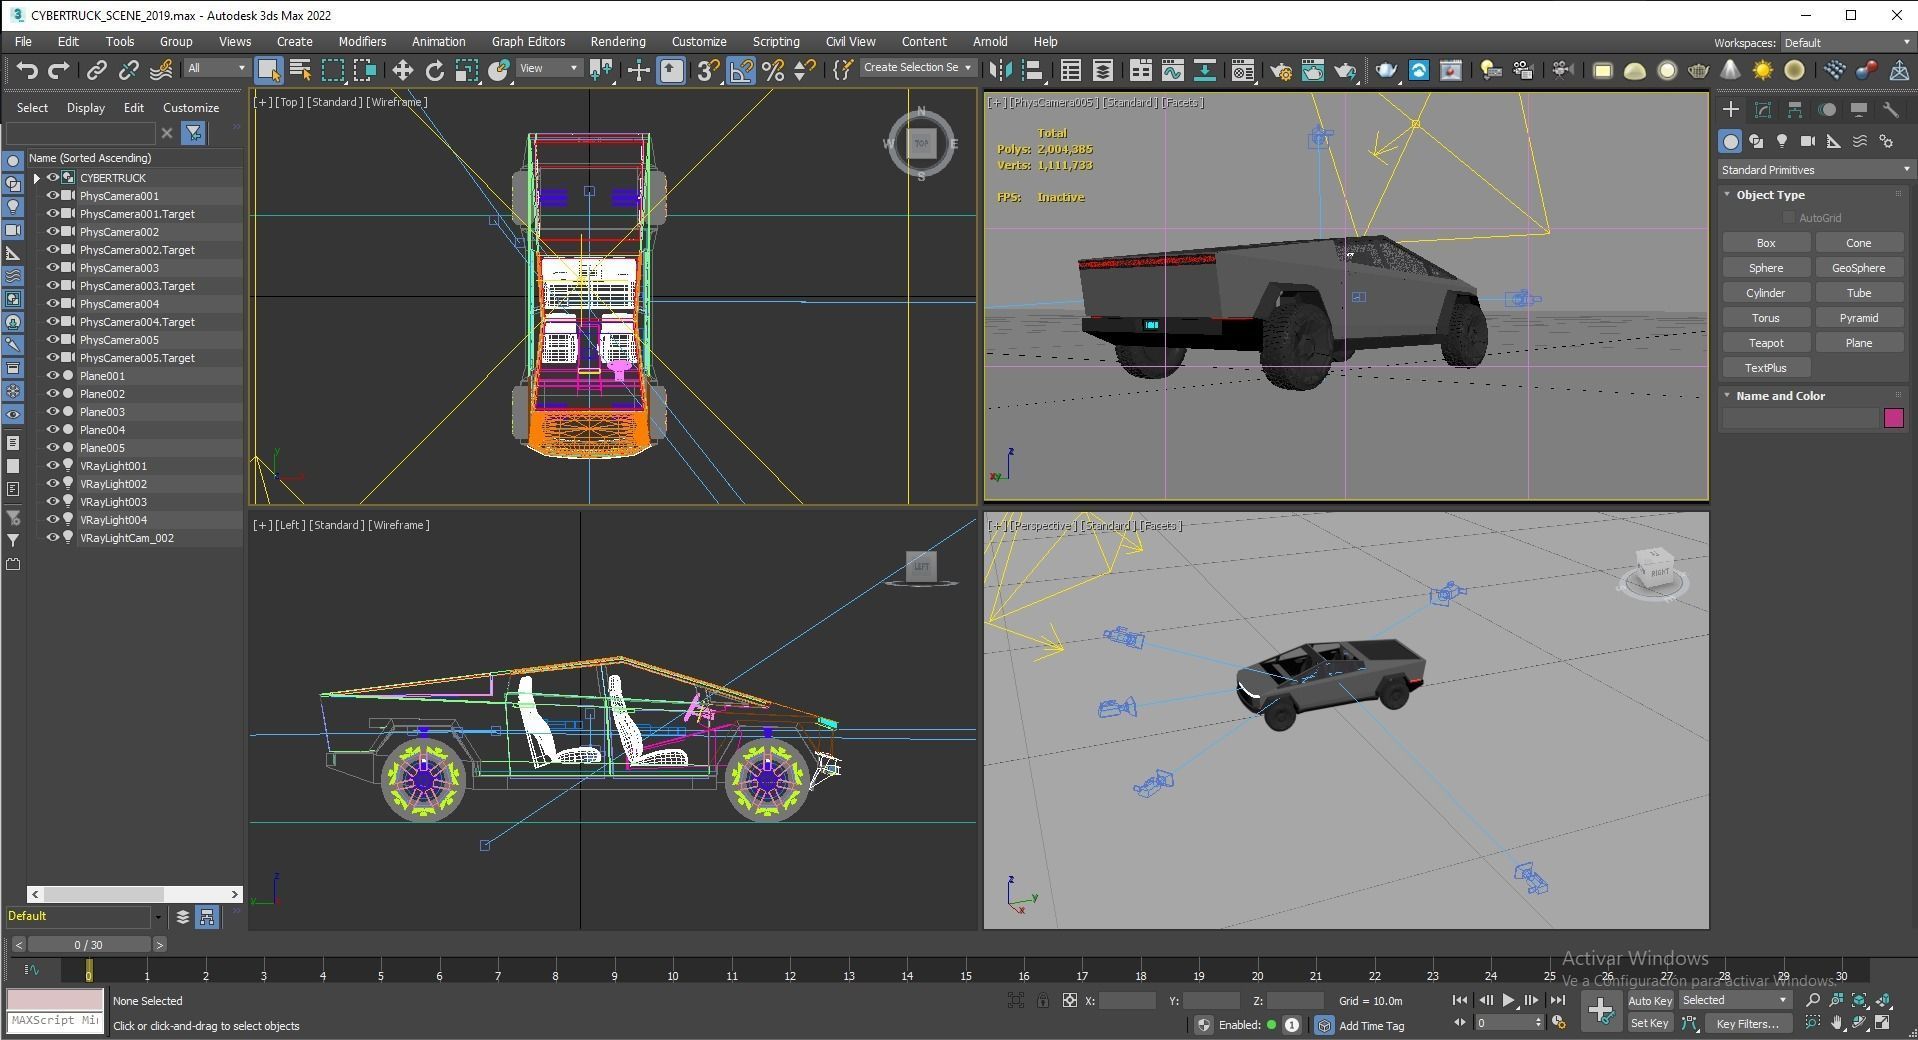The width and height of the screenshot is (1918, 1040).
Task: Open the Modifiers menu
Action: coord(362,42)
